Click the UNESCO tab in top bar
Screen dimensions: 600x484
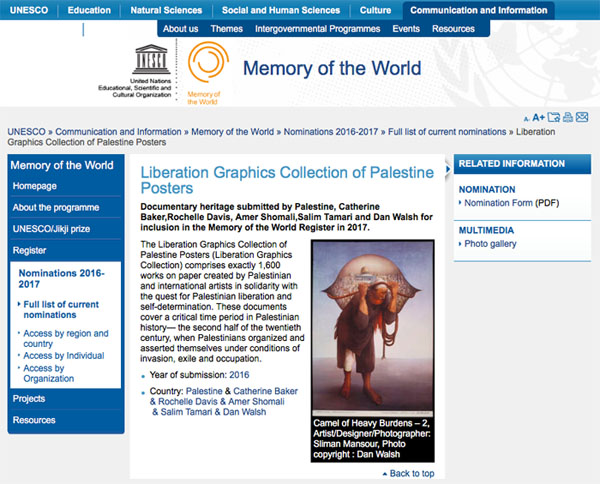click(29, 10)
